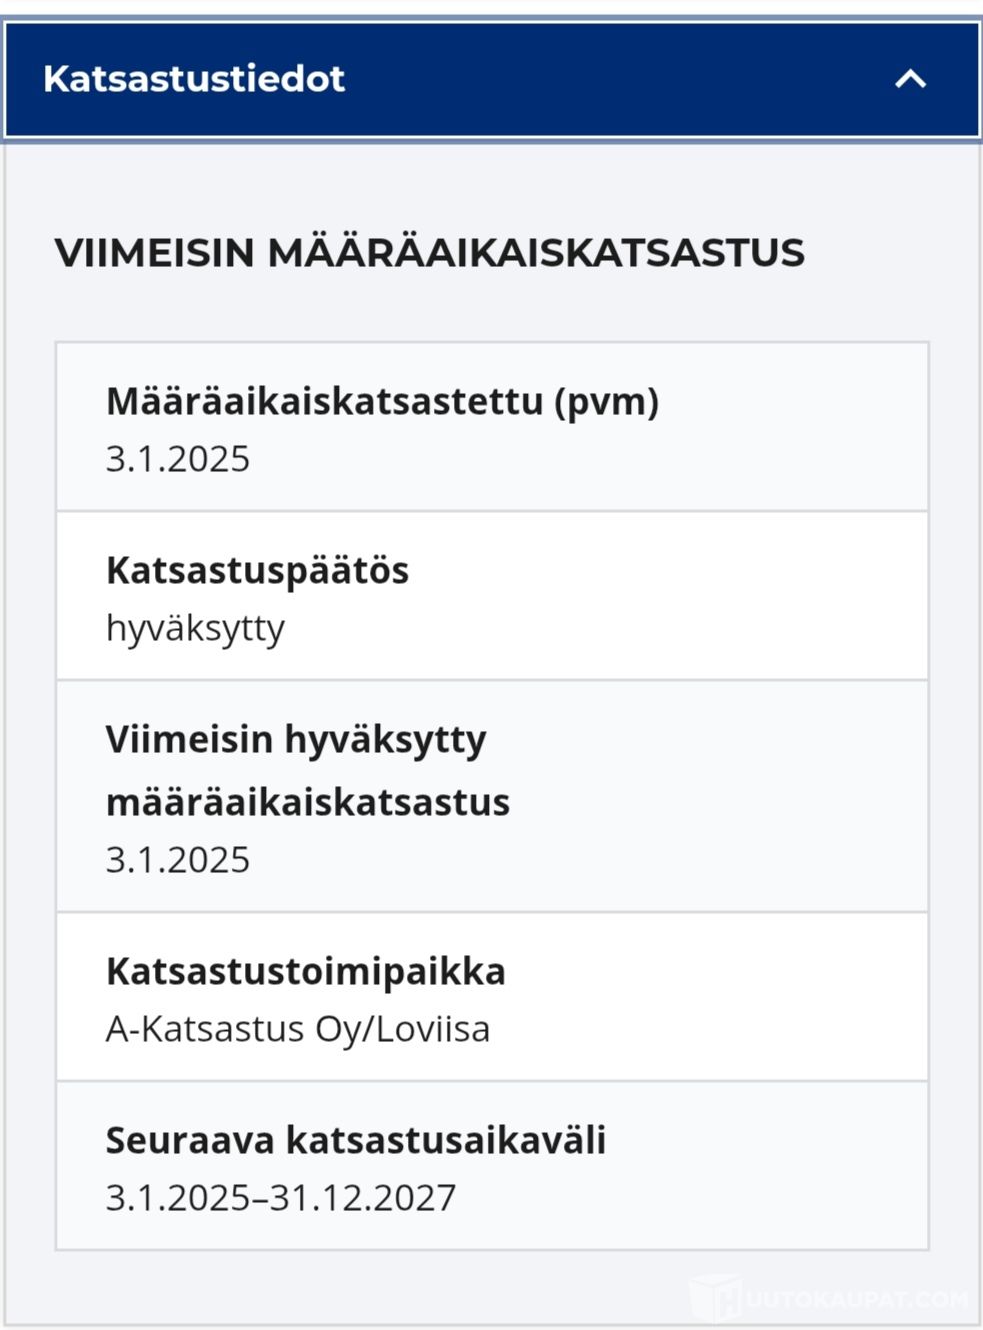Screen dimensions: 983x1330
Task: Select the date under Viimeisin hyväksytty määräaikaiskatsastus
Action: coord(178,860)
